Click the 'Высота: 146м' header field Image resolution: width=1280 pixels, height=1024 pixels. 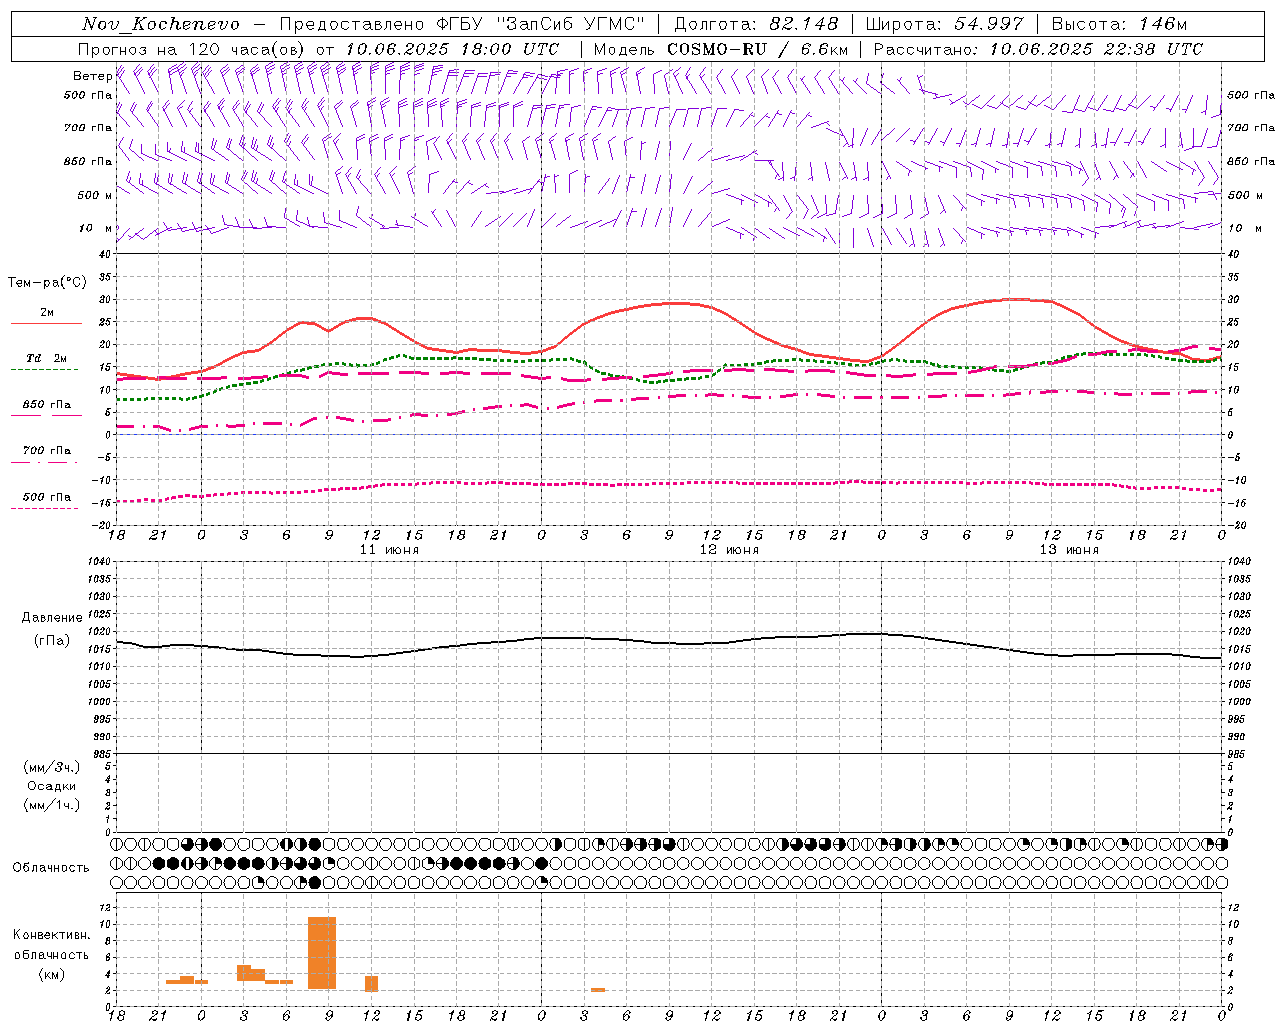[x=1120, y=24]
